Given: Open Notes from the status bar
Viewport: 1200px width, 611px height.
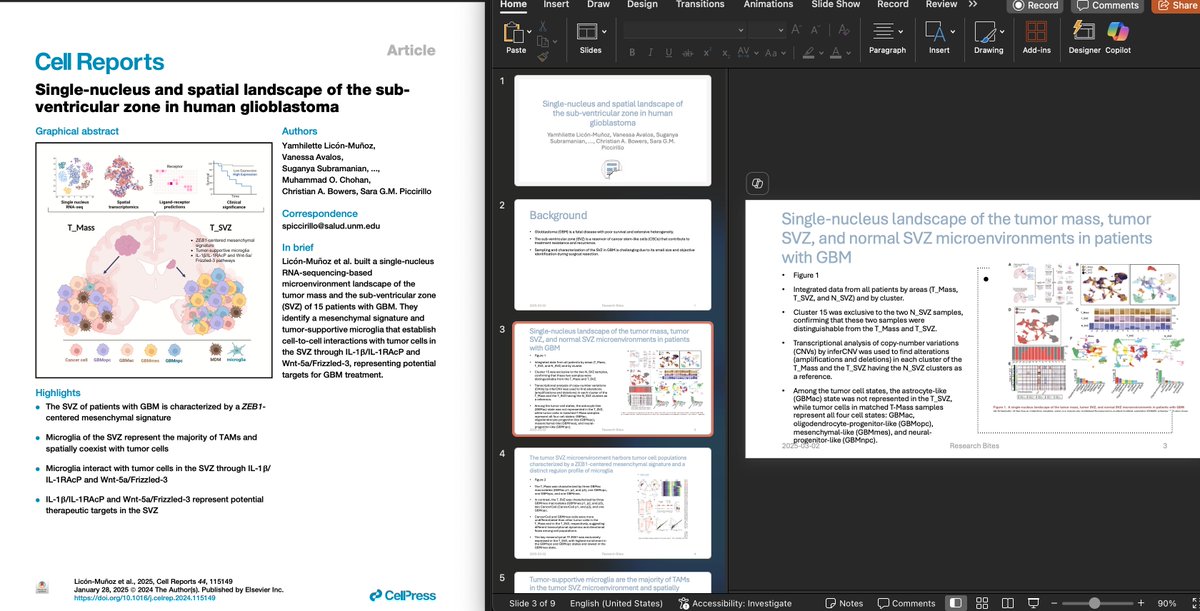Looking at the screenshot, I should click(844, 603).
